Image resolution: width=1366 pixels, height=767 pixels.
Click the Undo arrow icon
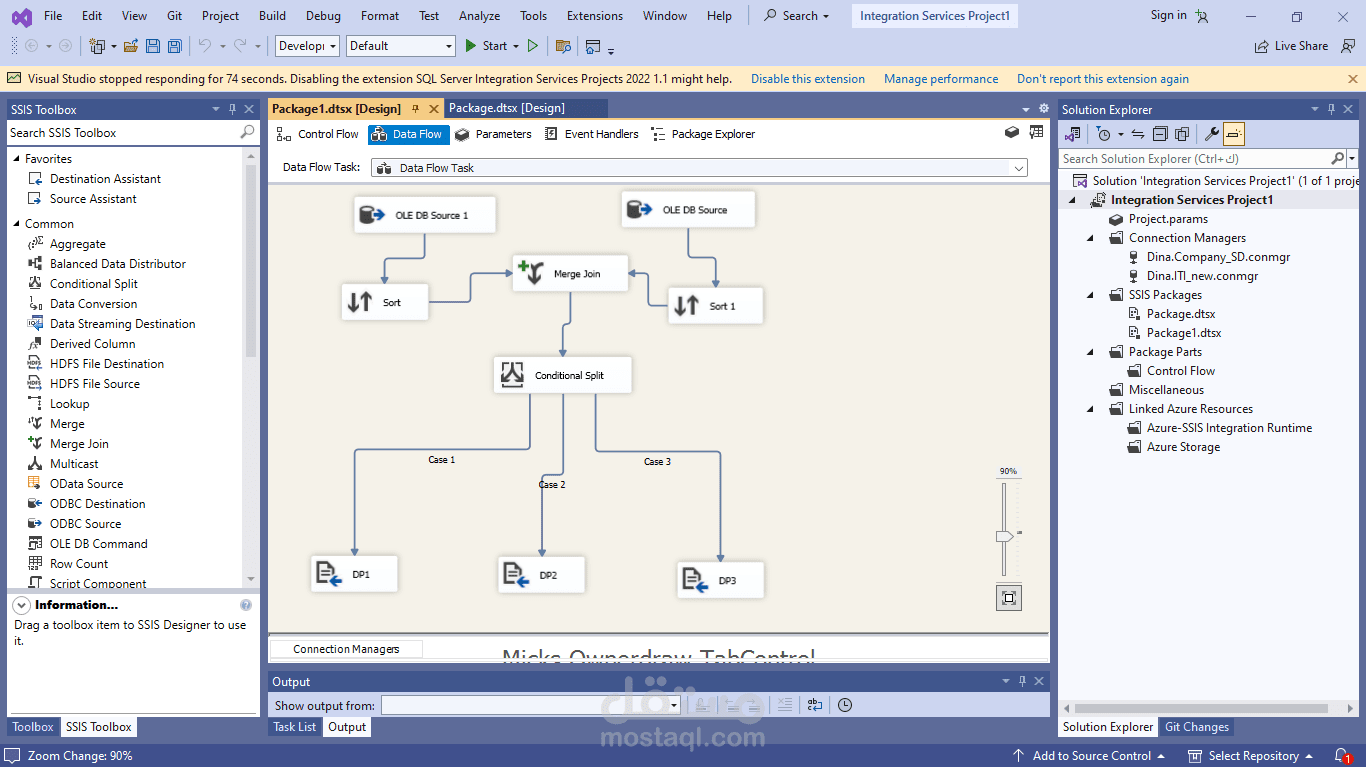[x=205, y=46]
